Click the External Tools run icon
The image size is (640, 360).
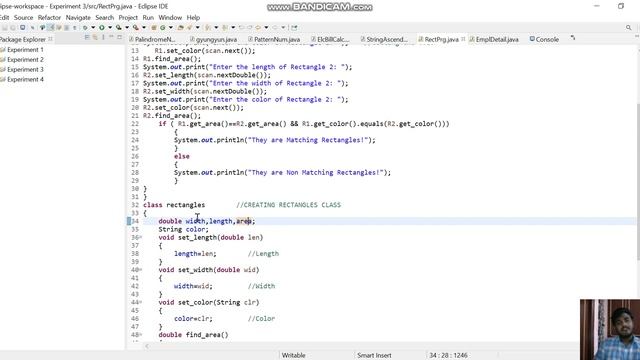pyautogui.click(x=136, y=28)
